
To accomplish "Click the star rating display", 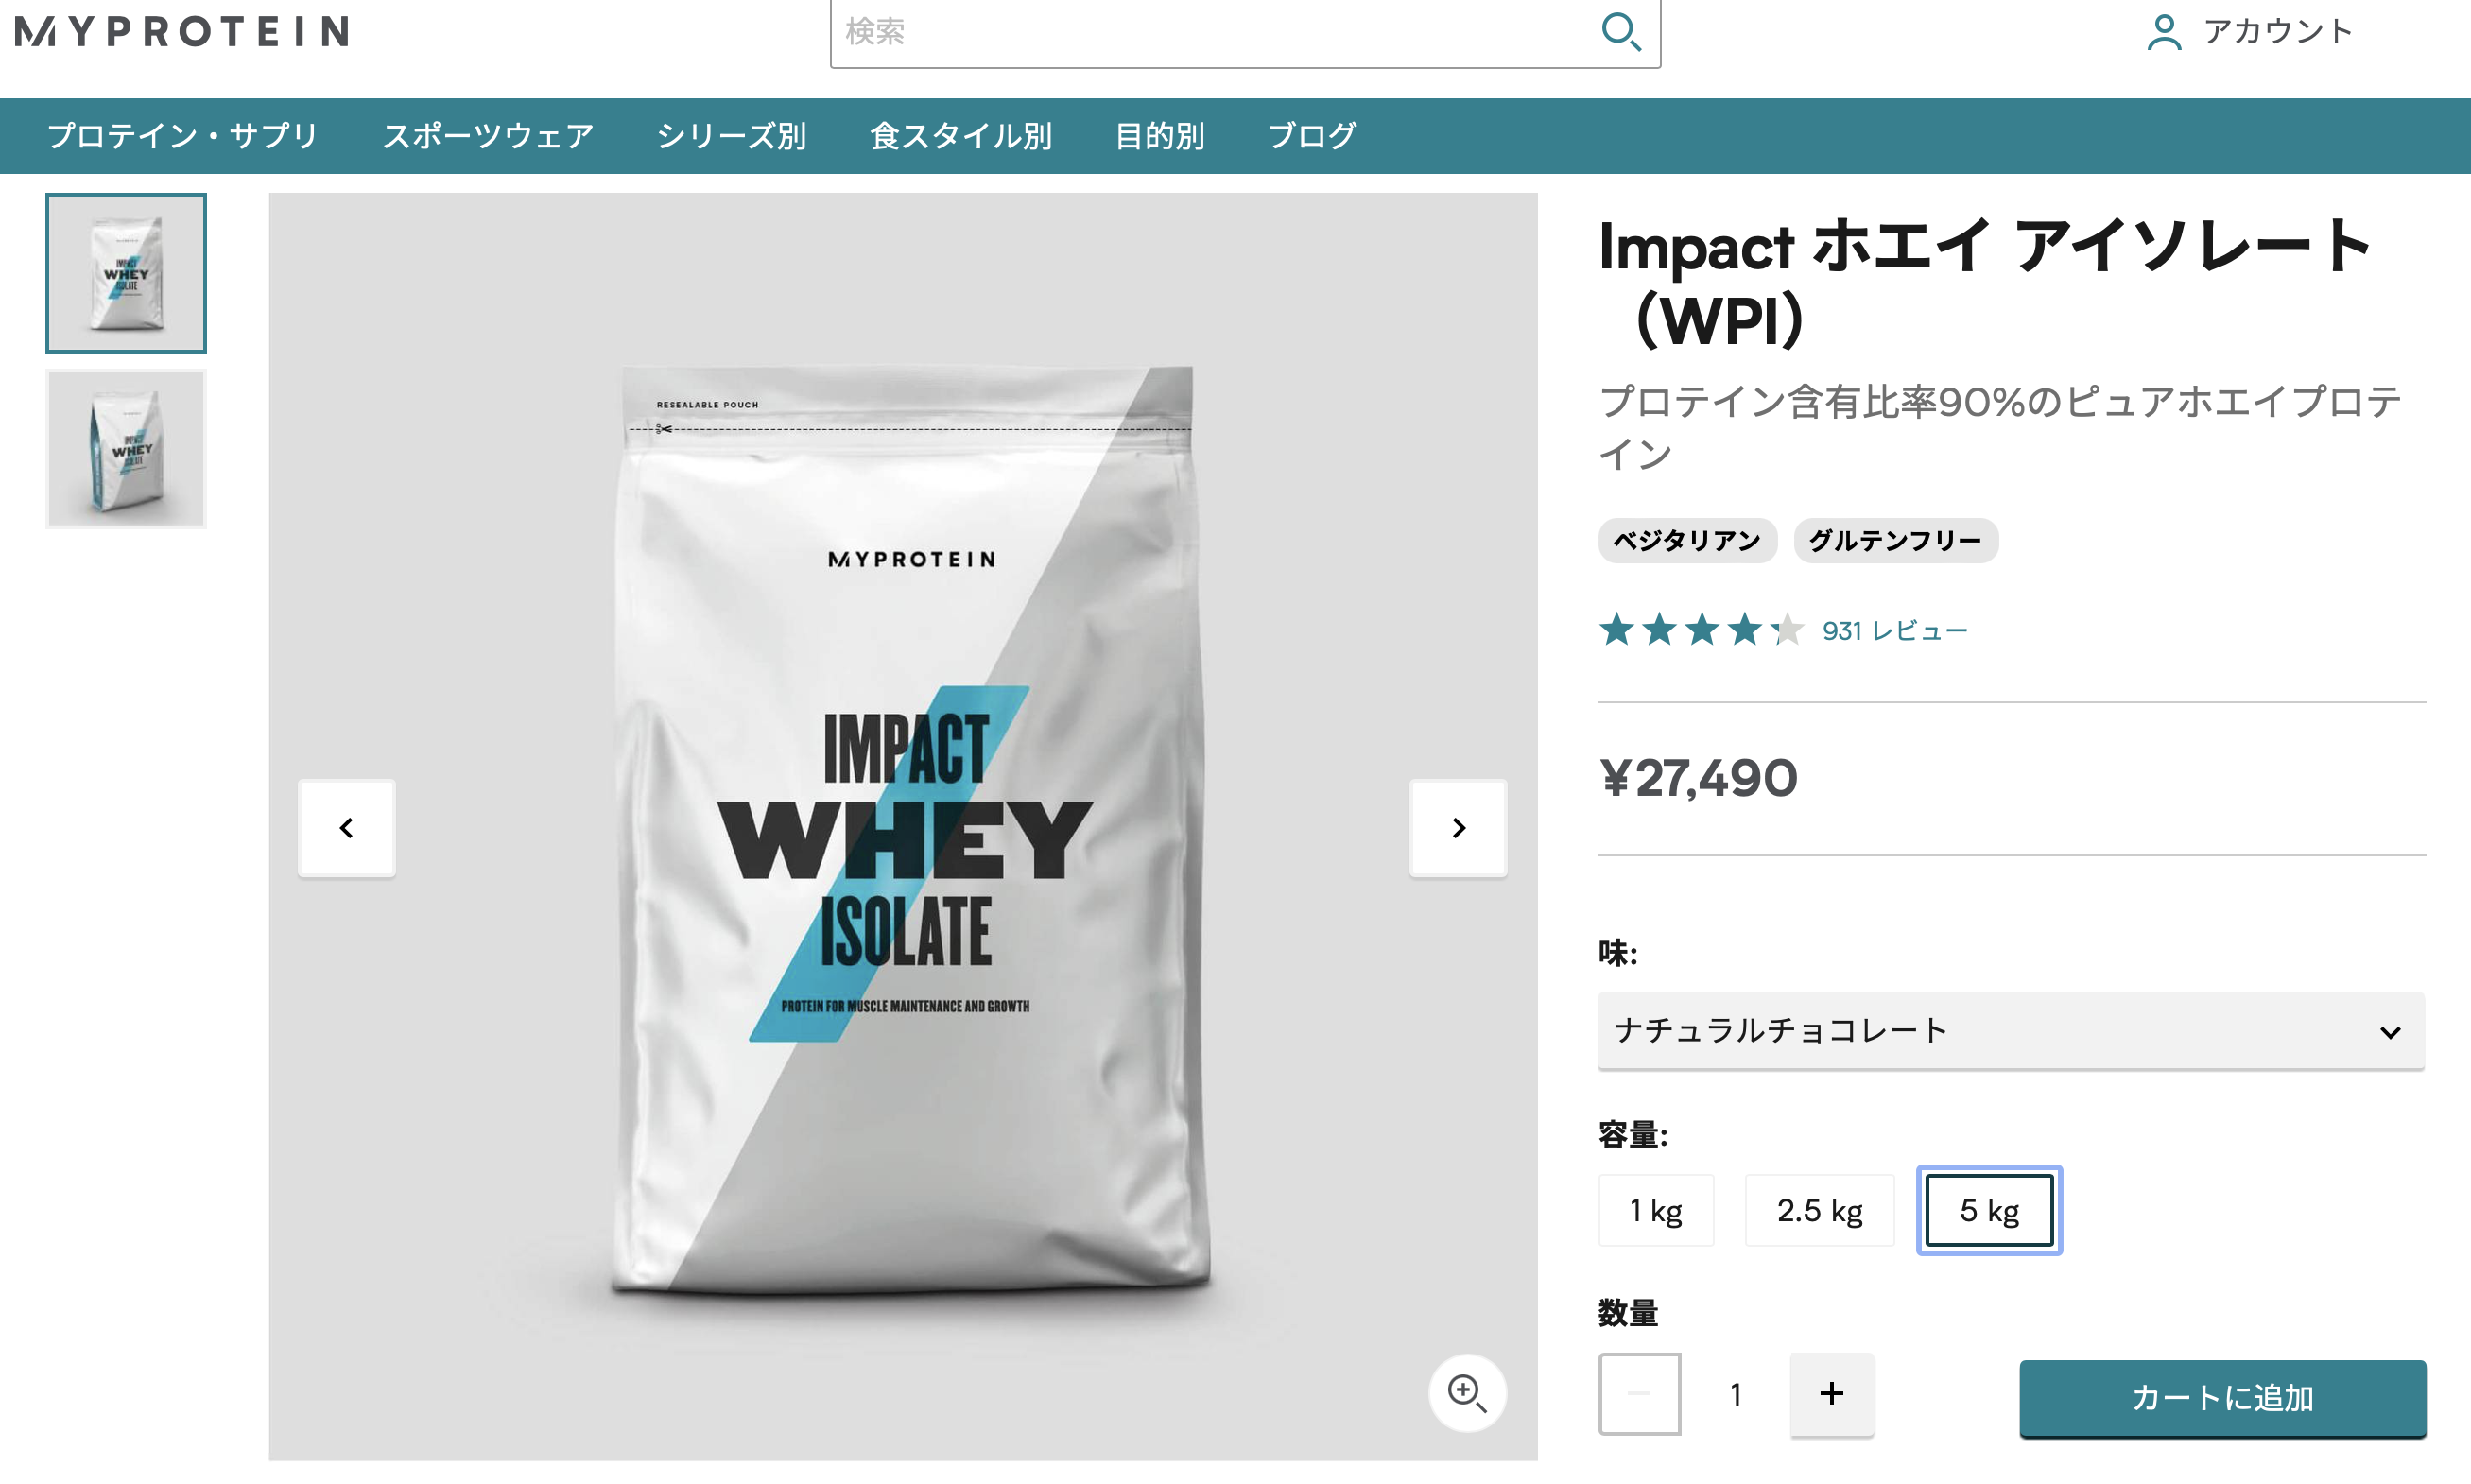I will click(1701, 630).
